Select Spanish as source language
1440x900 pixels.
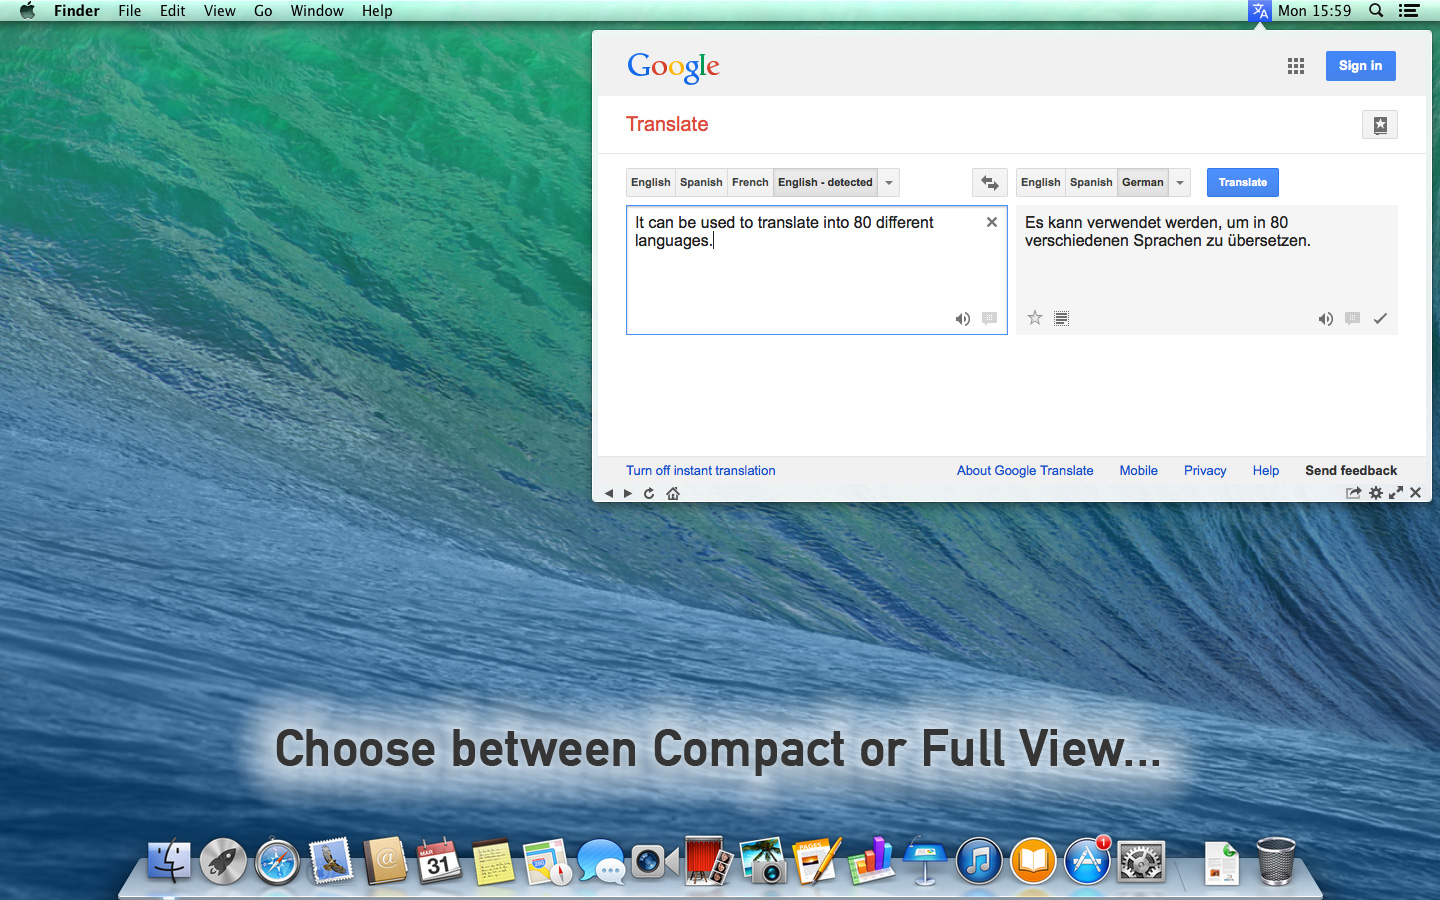point(701,182)
